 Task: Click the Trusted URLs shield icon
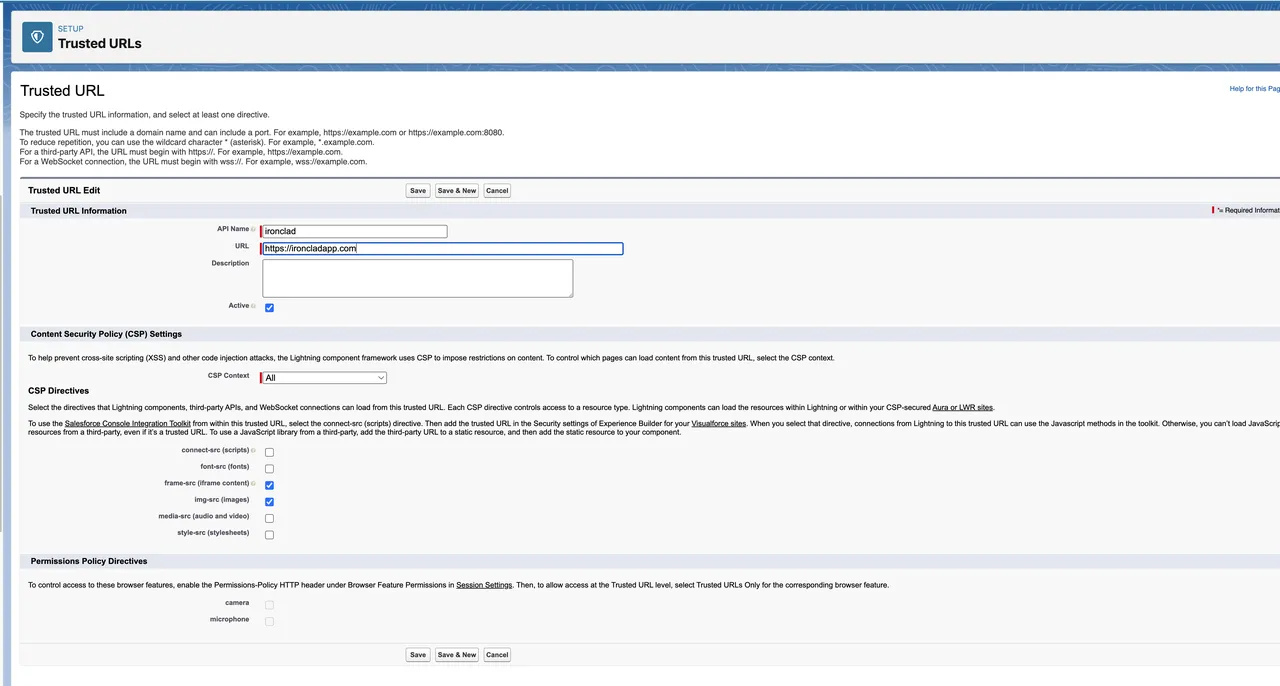(x=37, y=37)
